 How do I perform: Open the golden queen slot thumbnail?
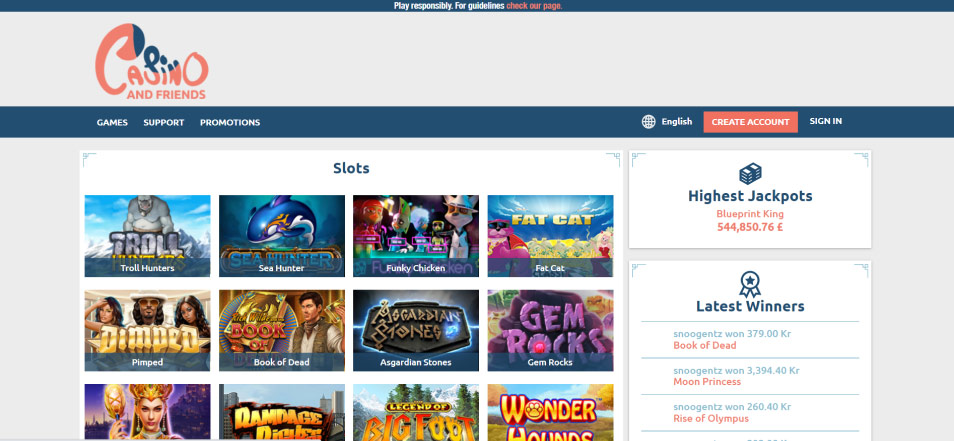147,412
